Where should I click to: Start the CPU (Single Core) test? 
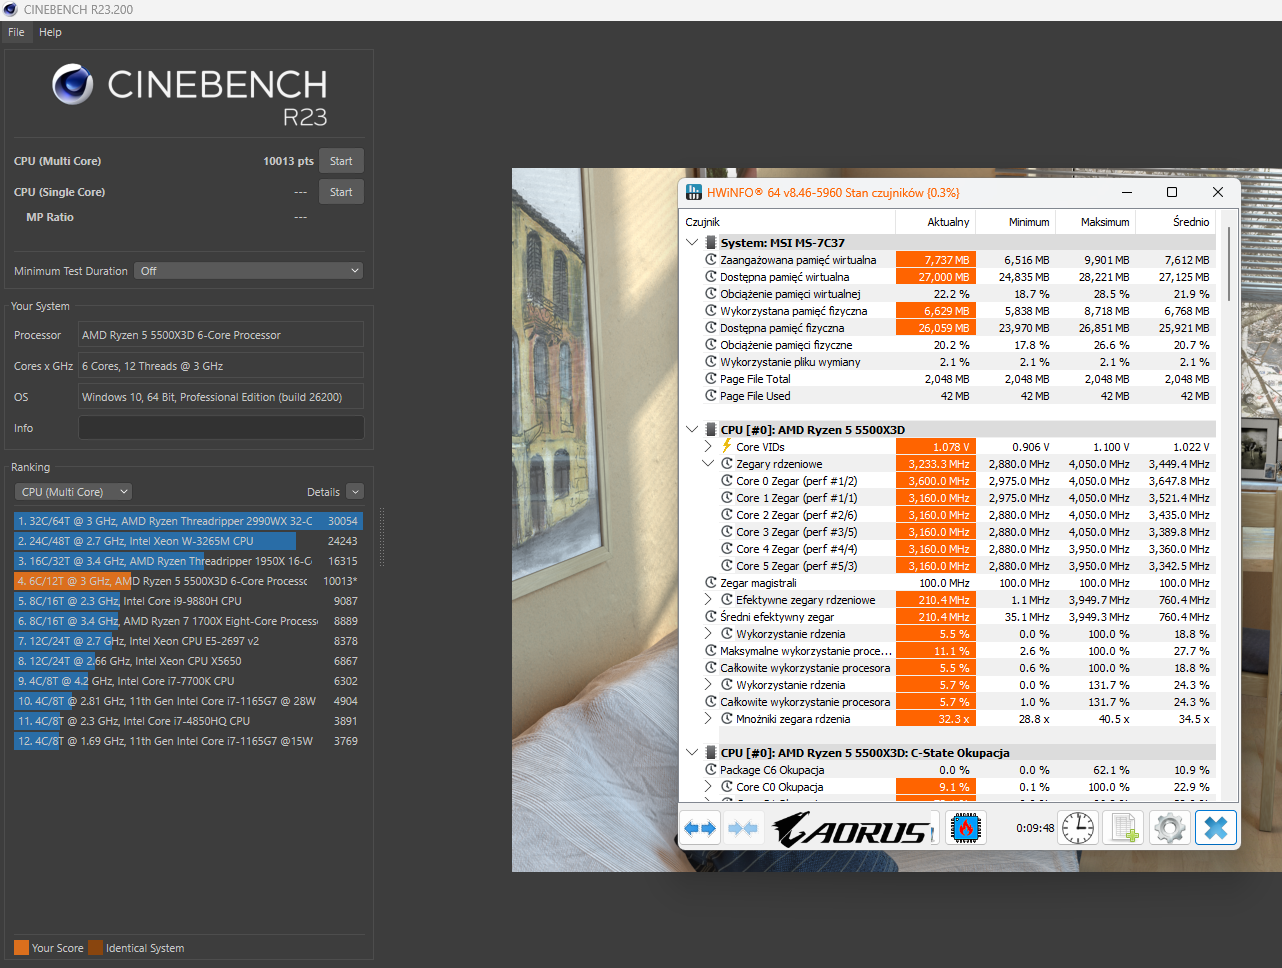(x=341, y=192)
